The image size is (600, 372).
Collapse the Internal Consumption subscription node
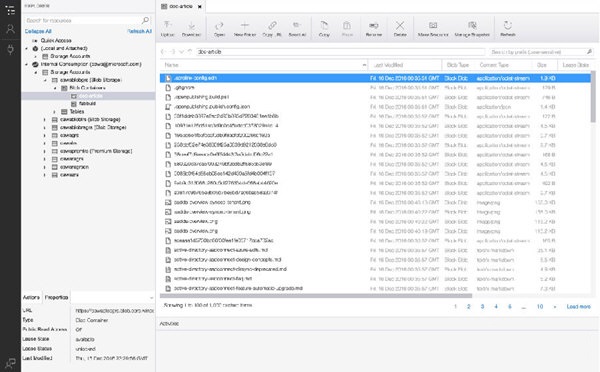27,64
